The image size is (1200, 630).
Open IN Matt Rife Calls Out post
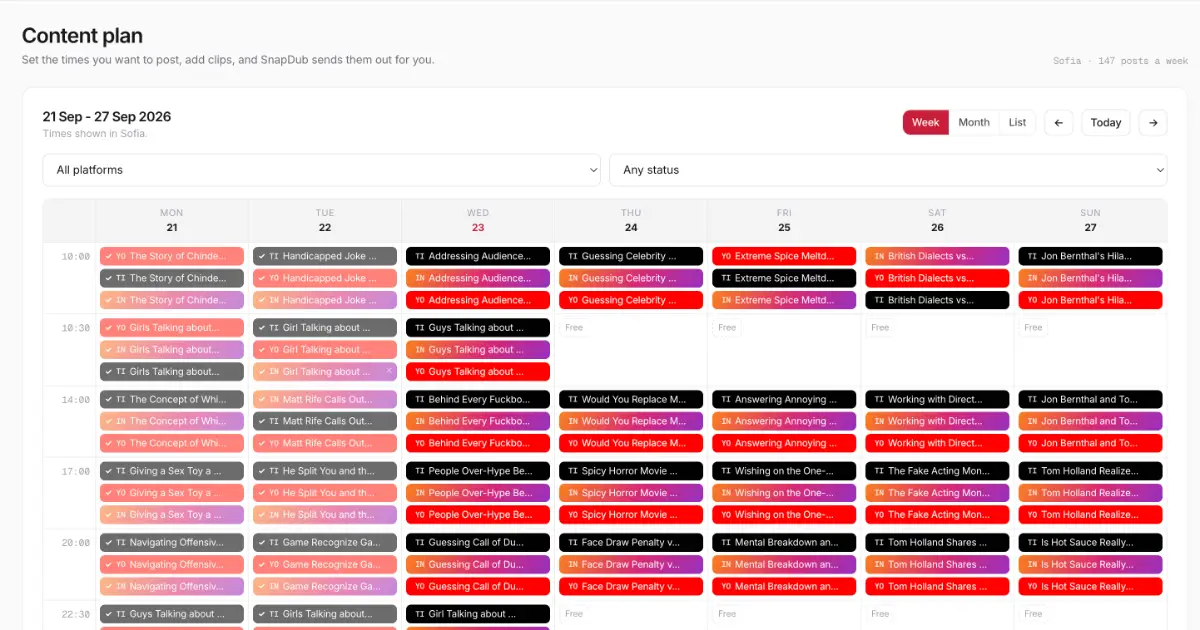click(325, 400)
